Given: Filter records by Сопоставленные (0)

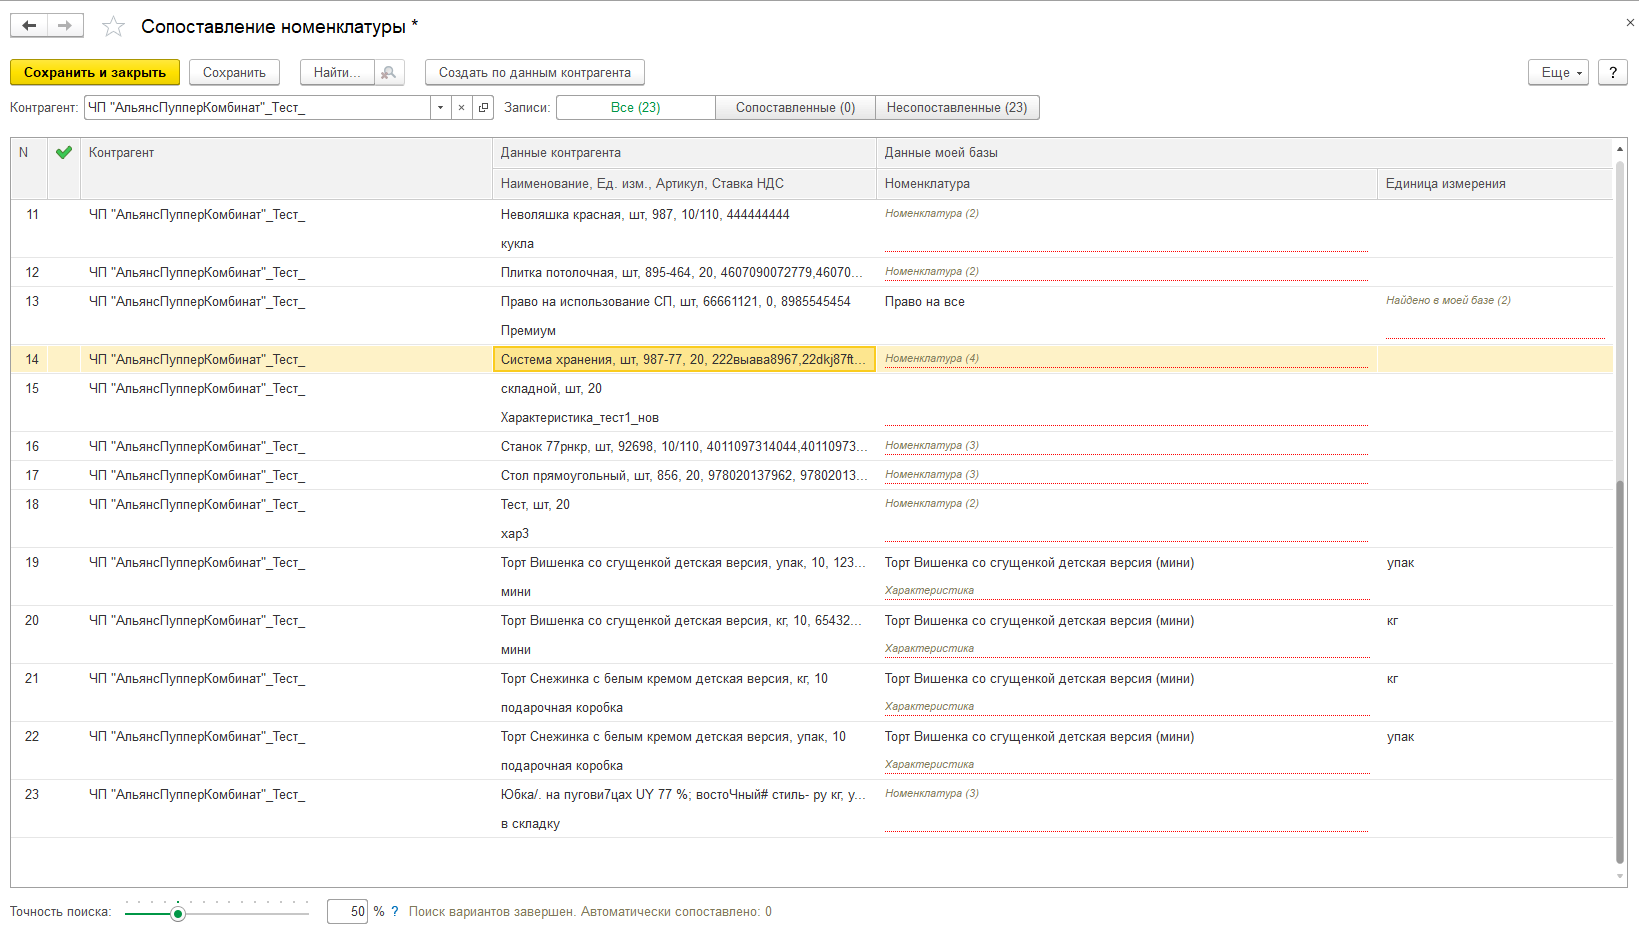Looking at the screenshot, I should 795,108.
